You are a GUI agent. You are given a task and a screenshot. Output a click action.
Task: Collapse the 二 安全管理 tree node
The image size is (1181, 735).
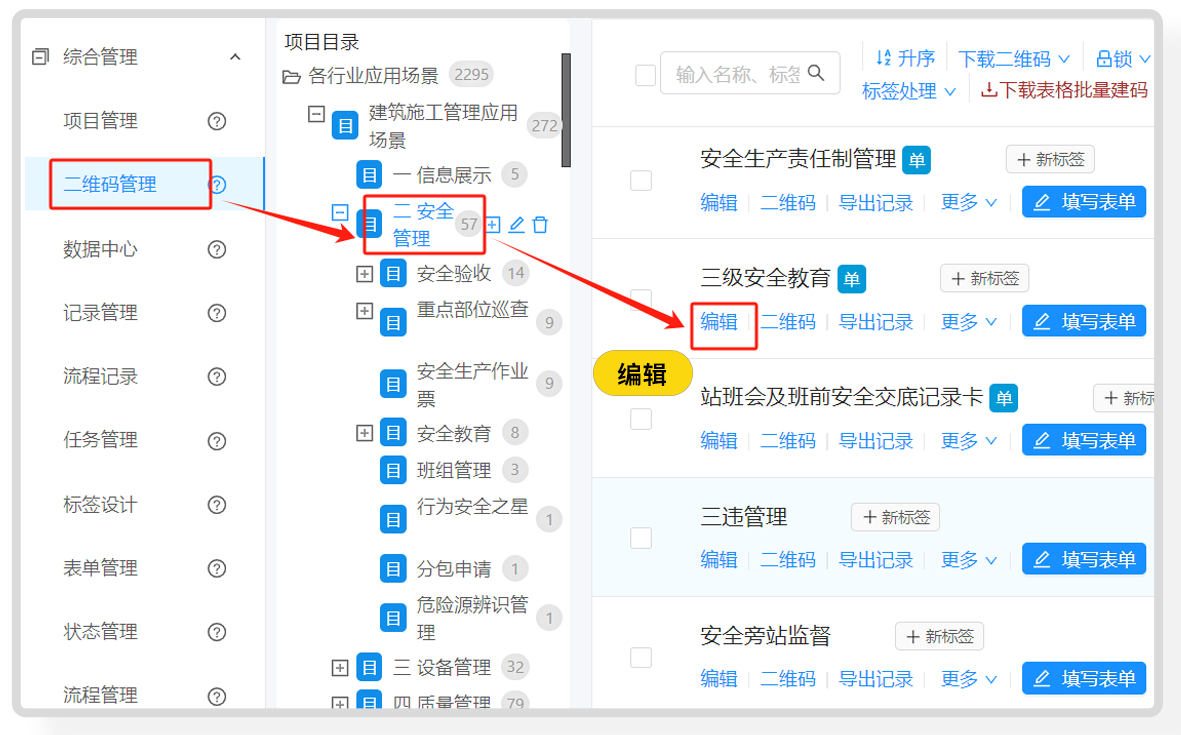point(340,212)
